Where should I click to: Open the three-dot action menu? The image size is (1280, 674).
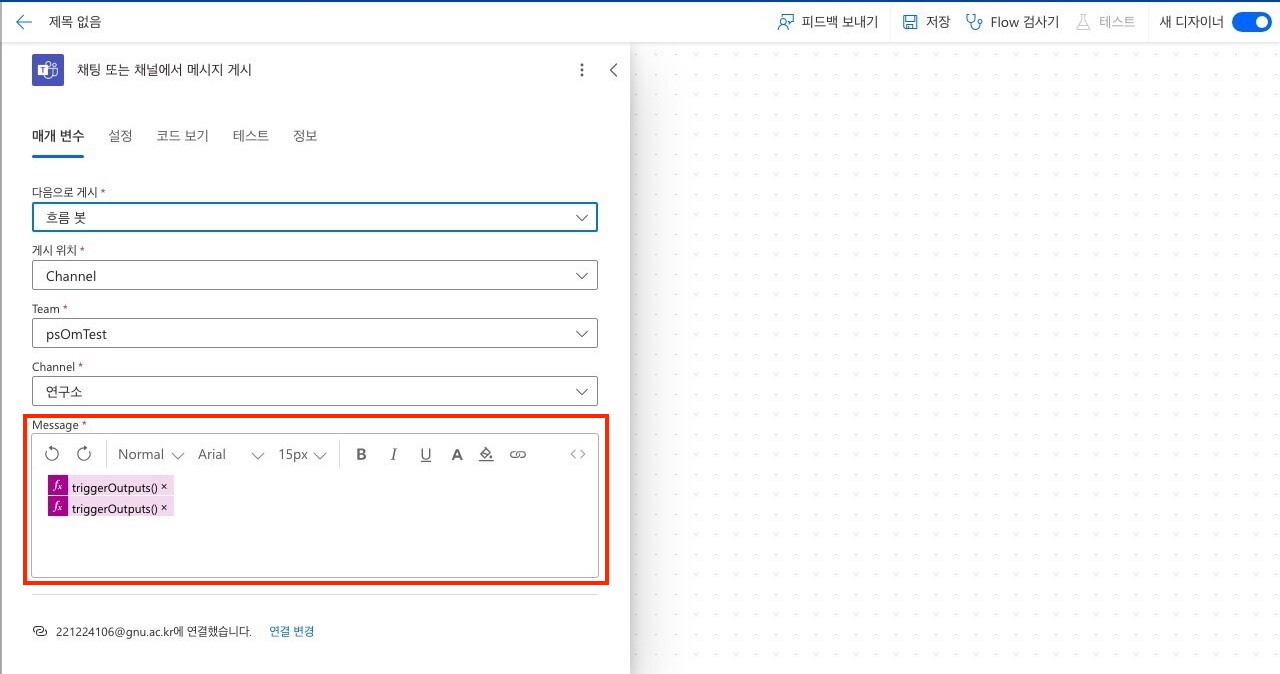(582, 70)
